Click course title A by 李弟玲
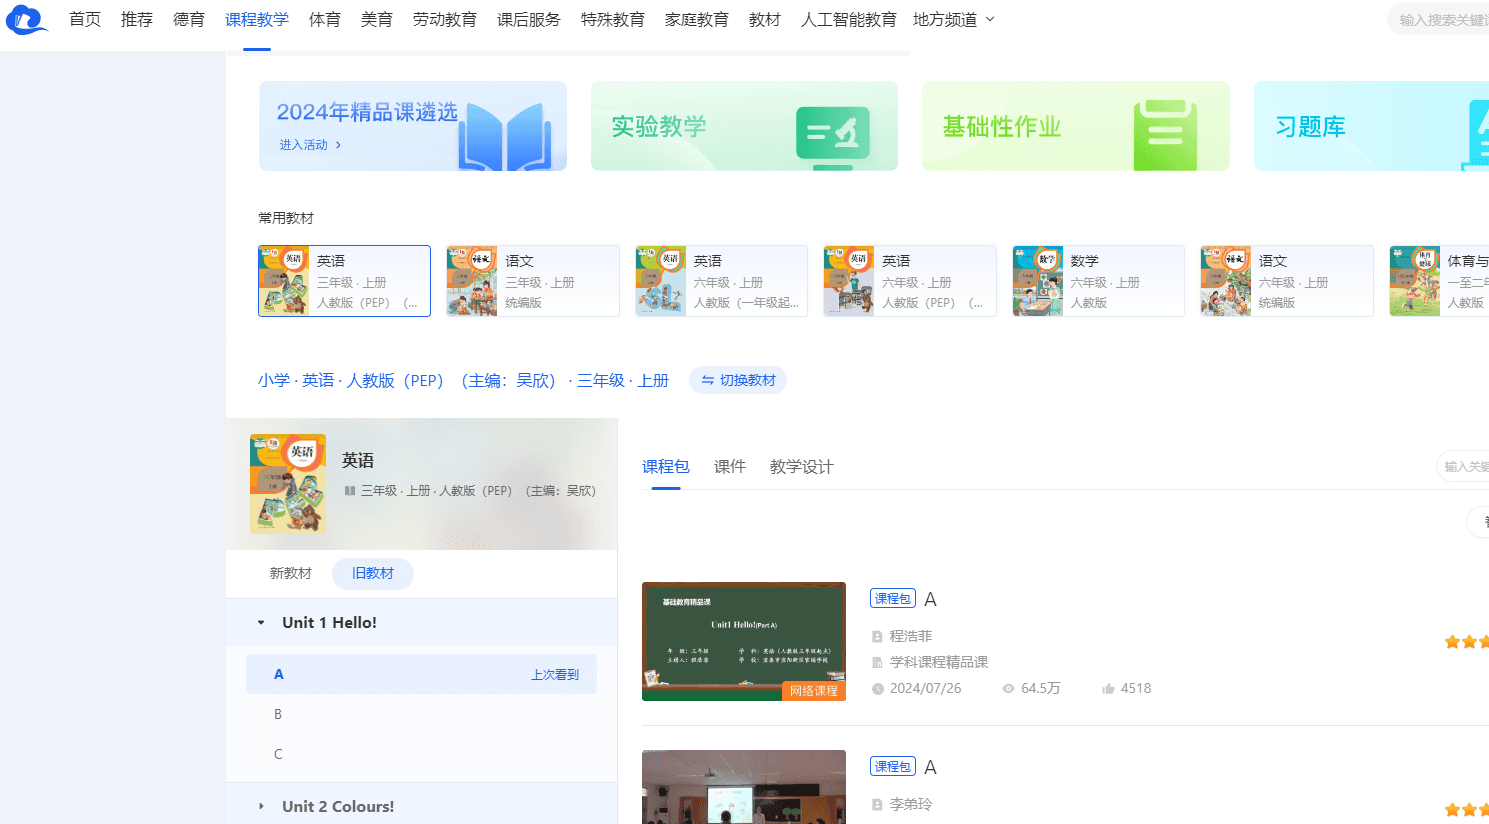The image size is (1489, 824). pyautogui.click(x=930, y=767)
